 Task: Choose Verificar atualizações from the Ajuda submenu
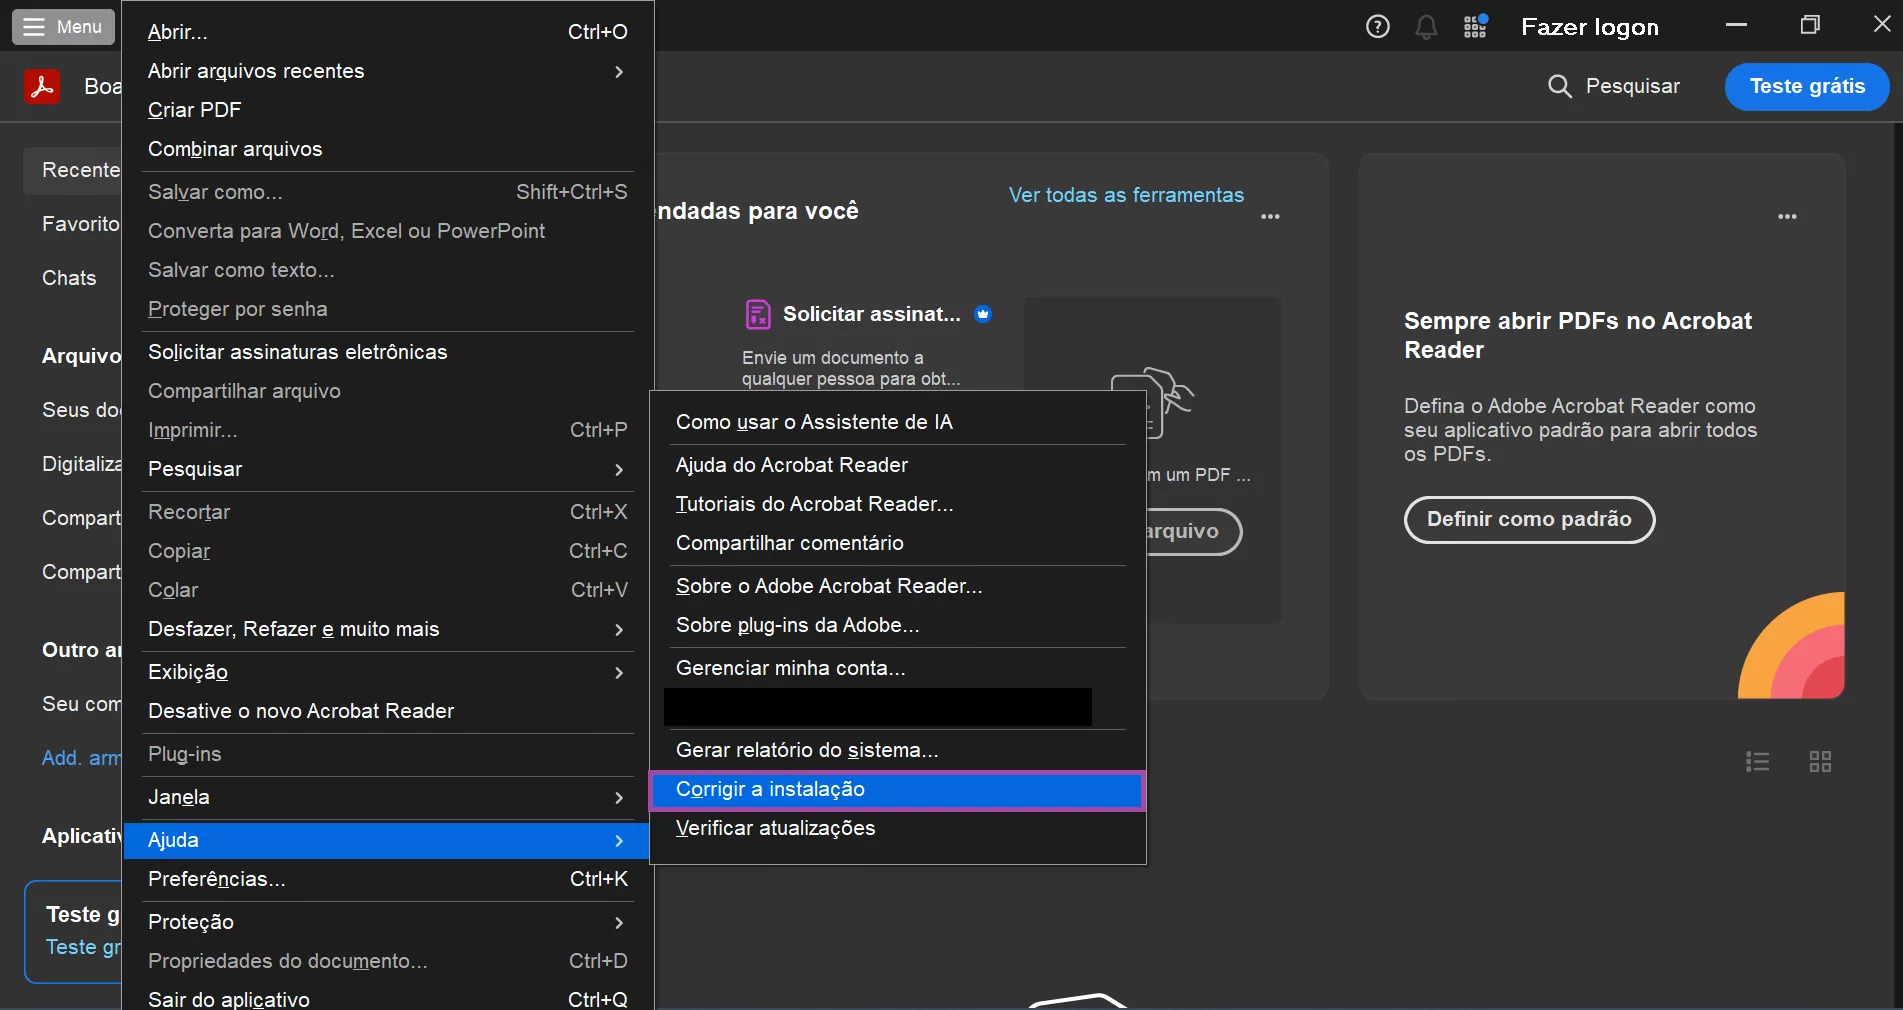coord(775,828)
